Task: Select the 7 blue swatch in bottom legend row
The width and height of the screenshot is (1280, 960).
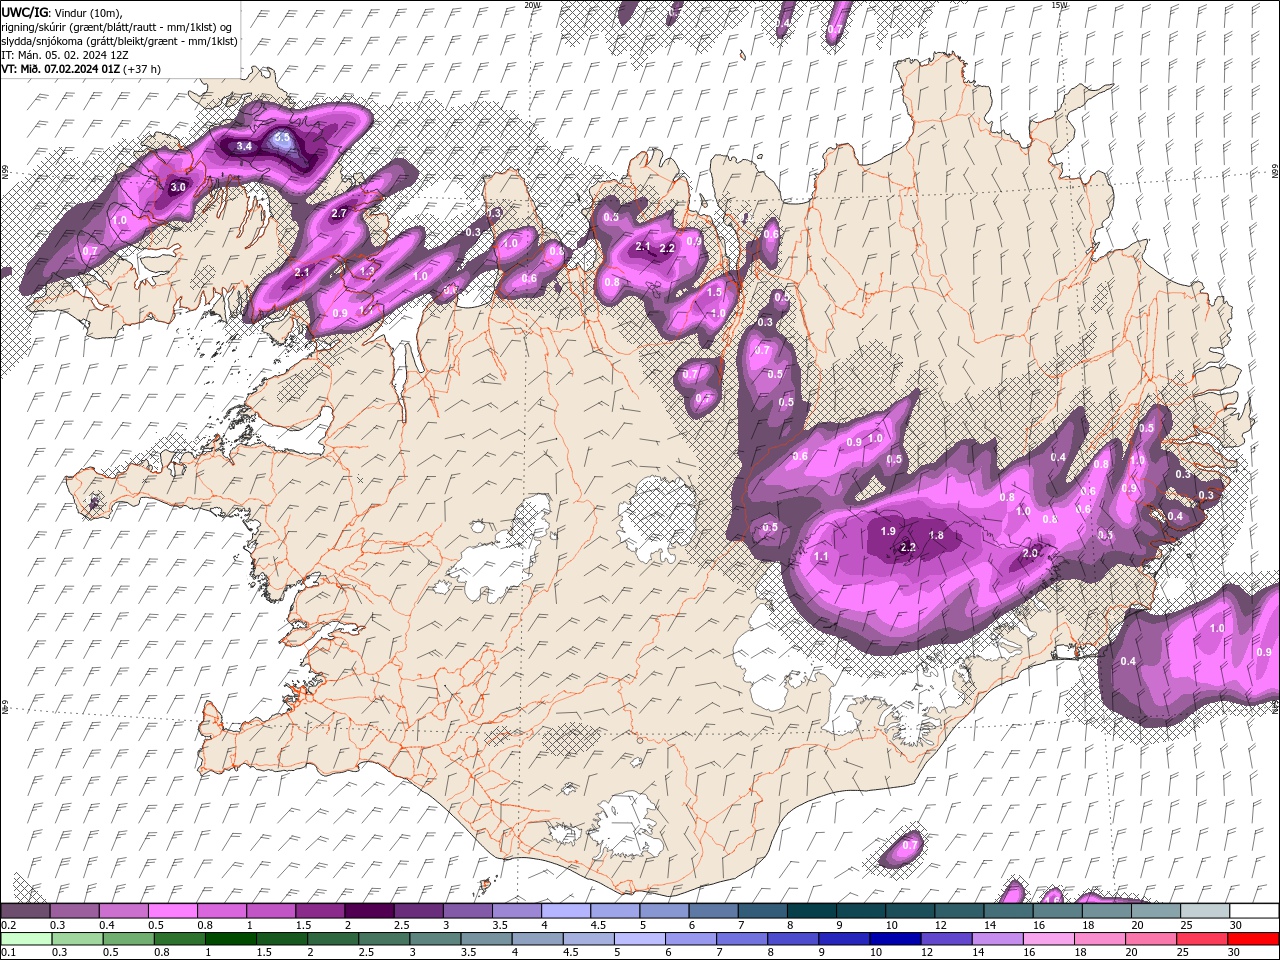Action: tap(741, 939)
